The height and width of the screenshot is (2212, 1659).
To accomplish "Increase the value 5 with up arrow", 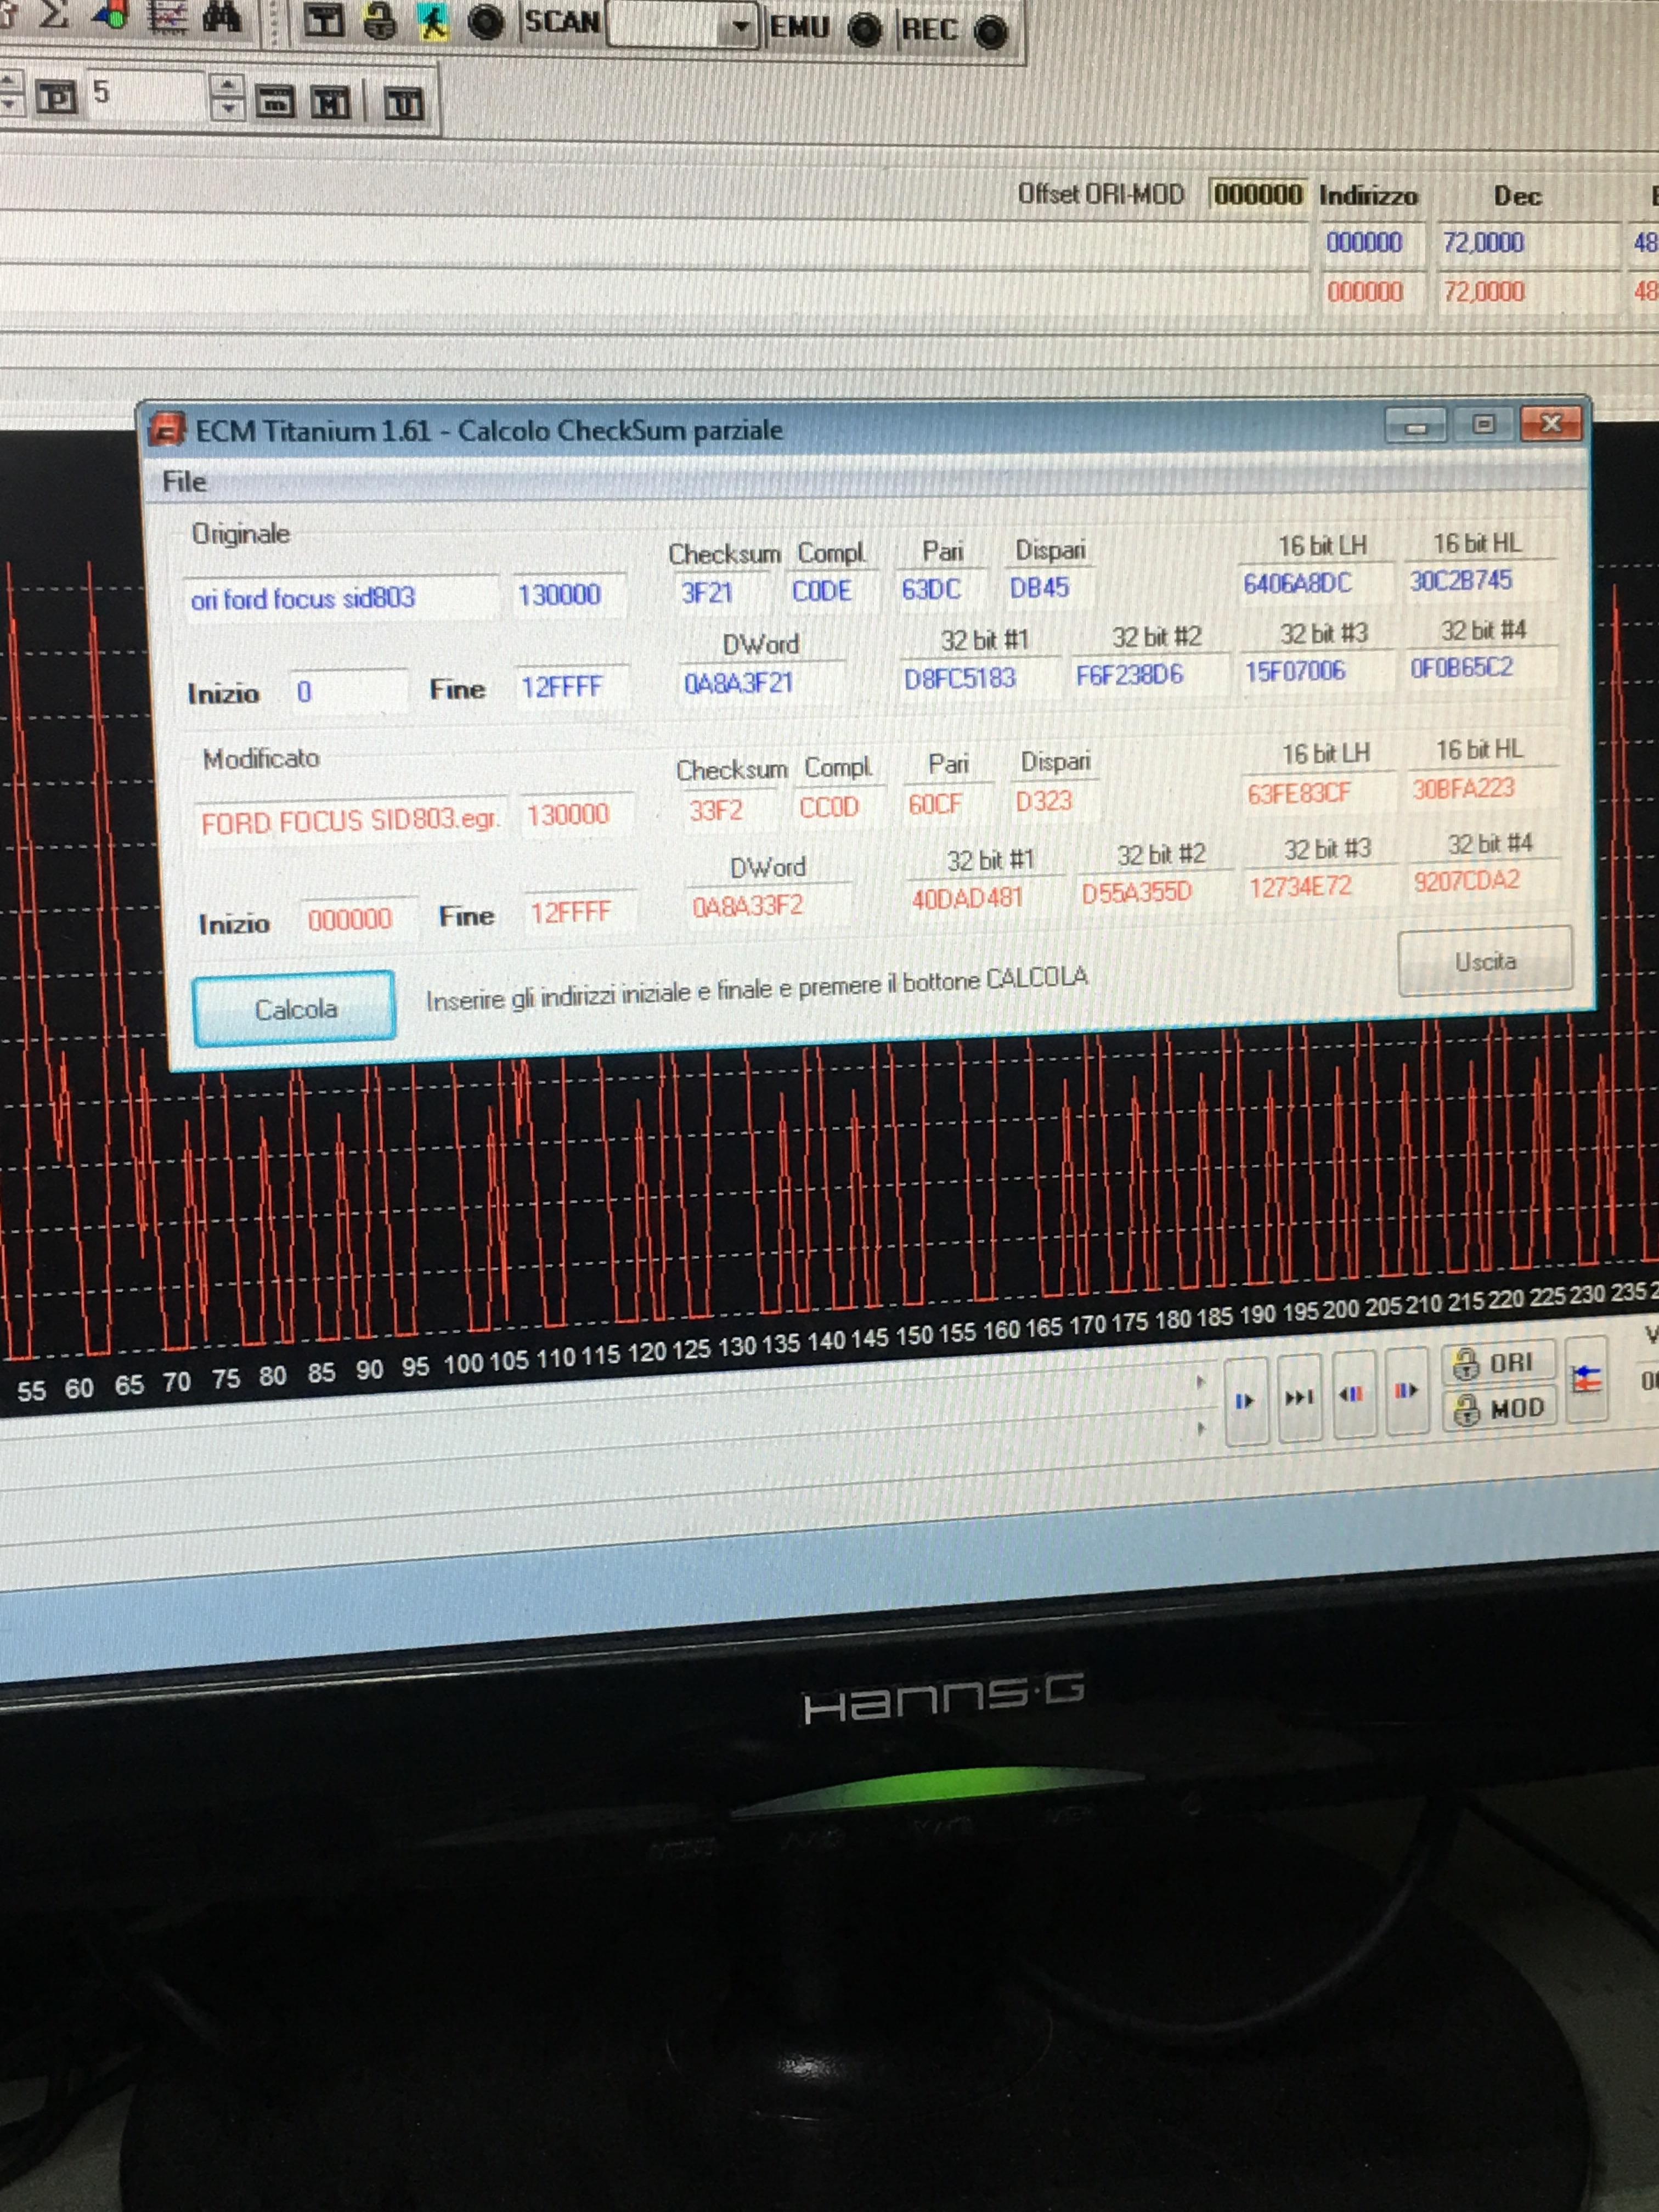I will click(228, 86).
